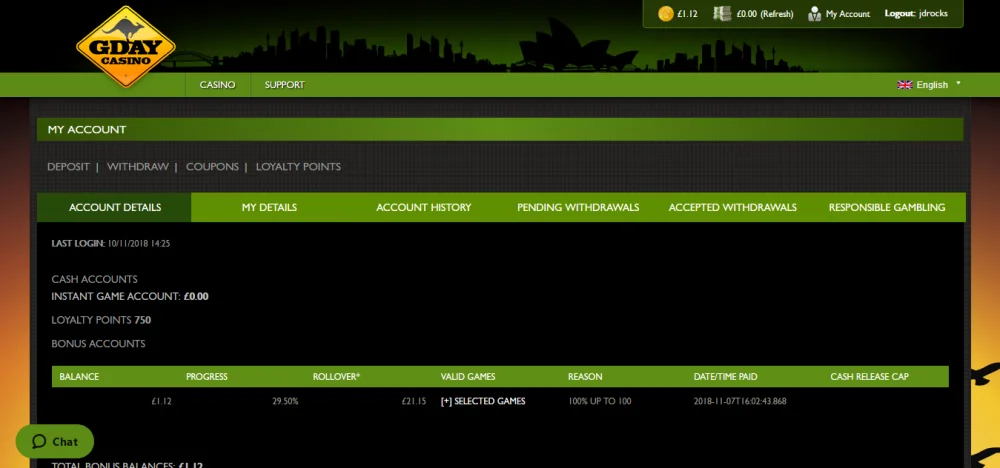Click the gold coin bonus balance icon

(666, 13)
